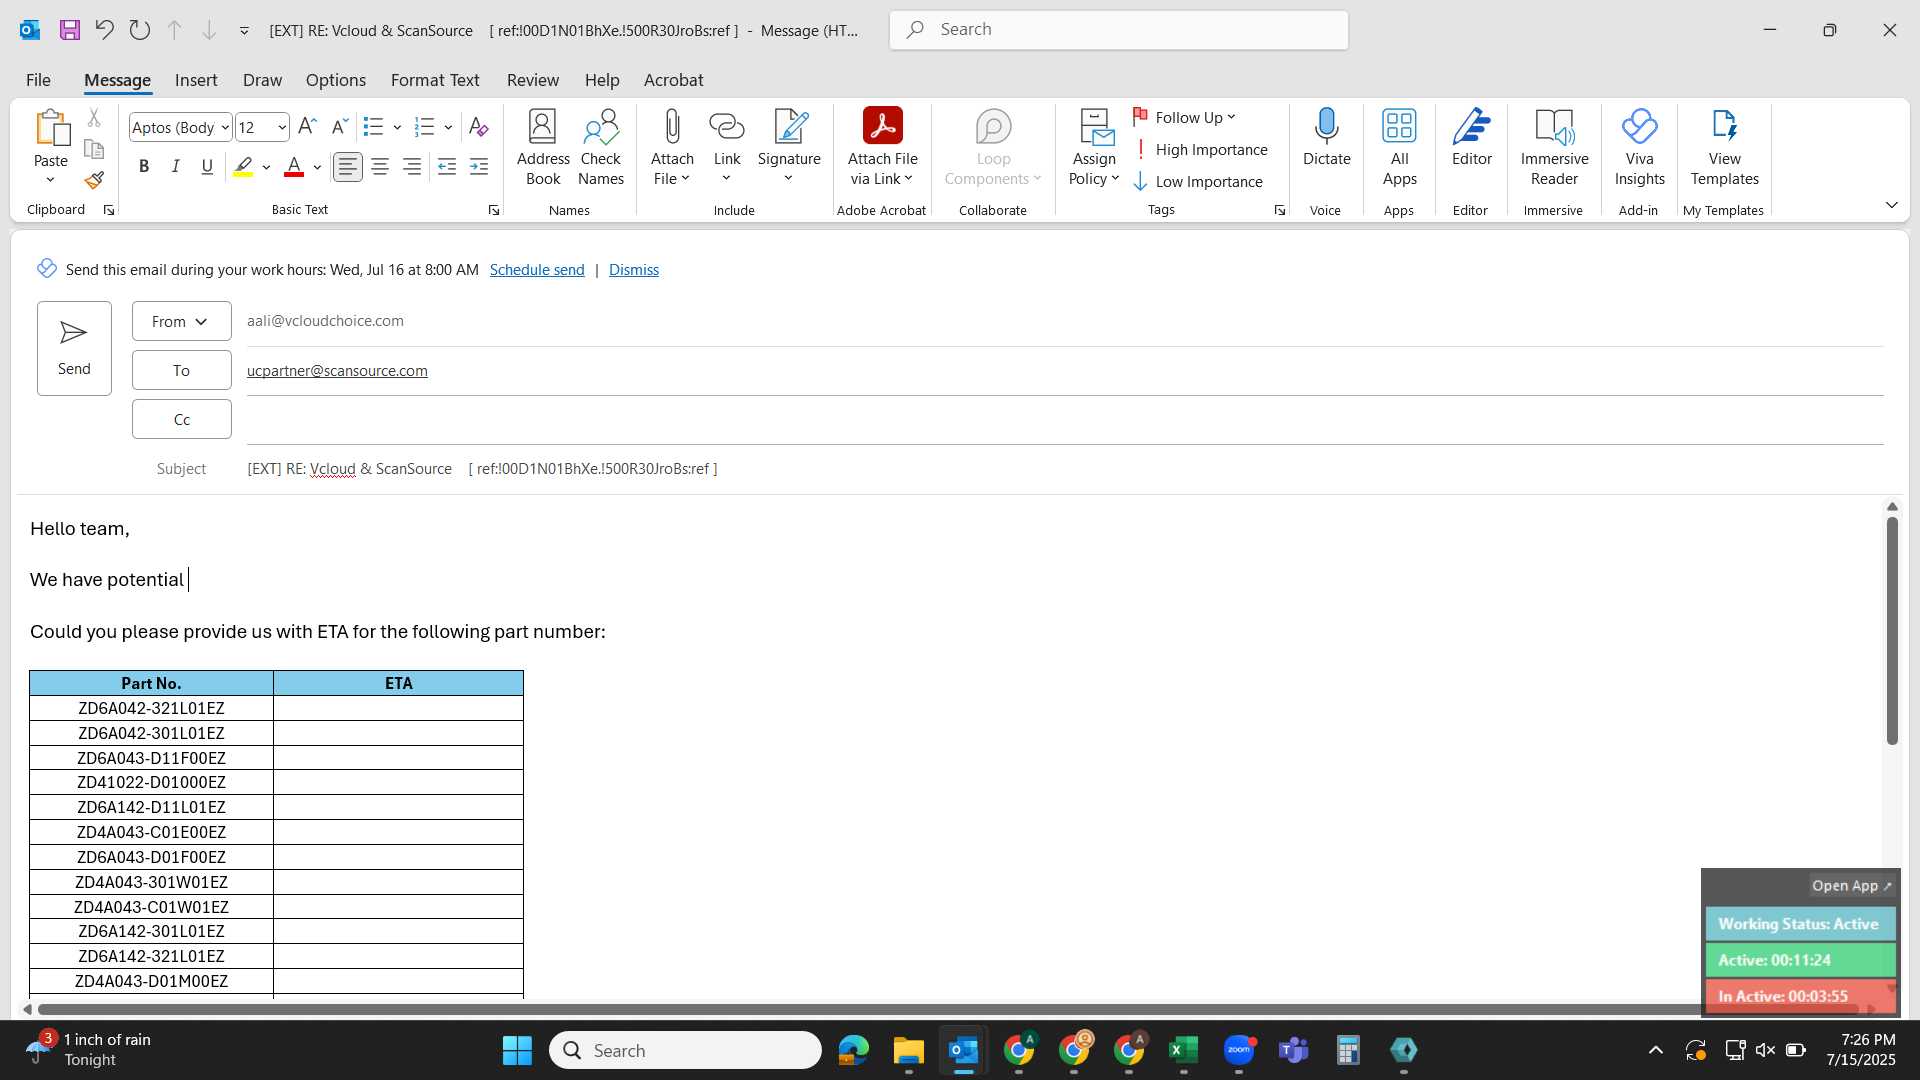
Task: Toggle bold formatting
Action: click(x=144, y=167)
